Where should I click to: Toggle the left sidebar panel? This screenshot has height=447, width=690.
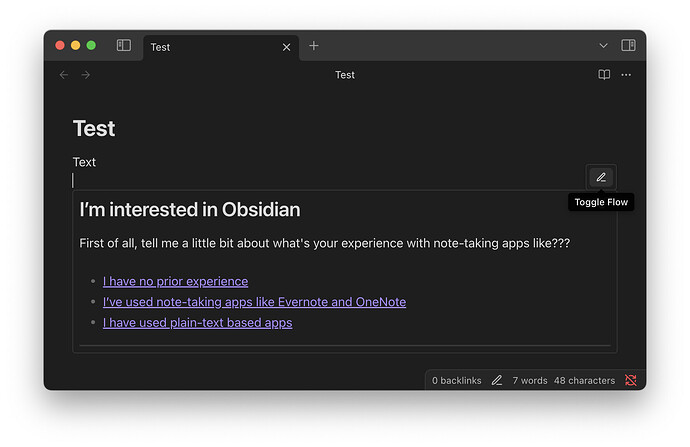pos(124,45)
